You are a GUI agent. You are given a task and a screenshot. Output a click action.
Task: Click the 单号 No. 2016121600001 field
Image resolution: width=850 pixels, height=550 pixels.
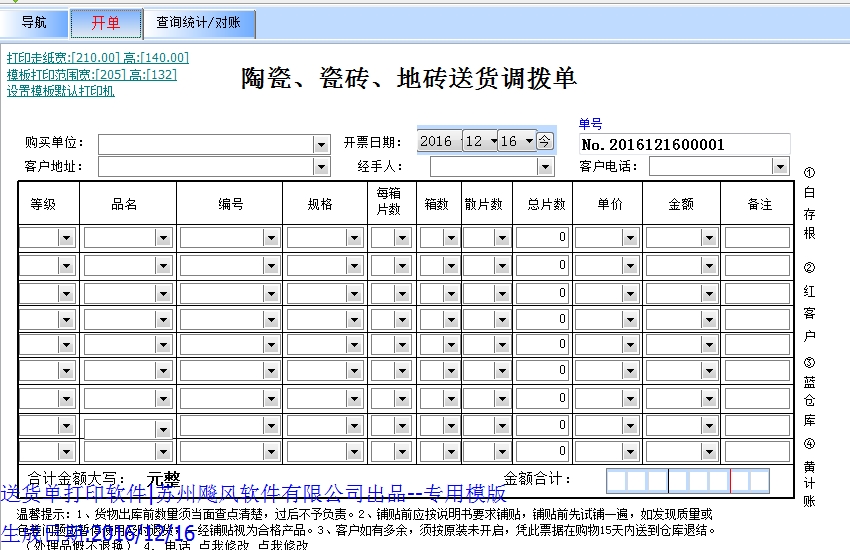684,144
